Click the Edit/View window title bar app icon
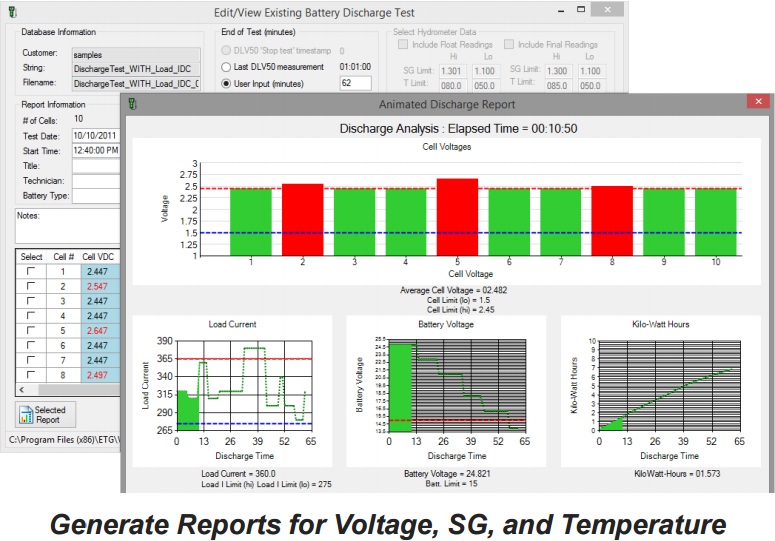Image resolution: width=775 pixels, height=541 pixels. pyautogui.click(x=12, y=11)
